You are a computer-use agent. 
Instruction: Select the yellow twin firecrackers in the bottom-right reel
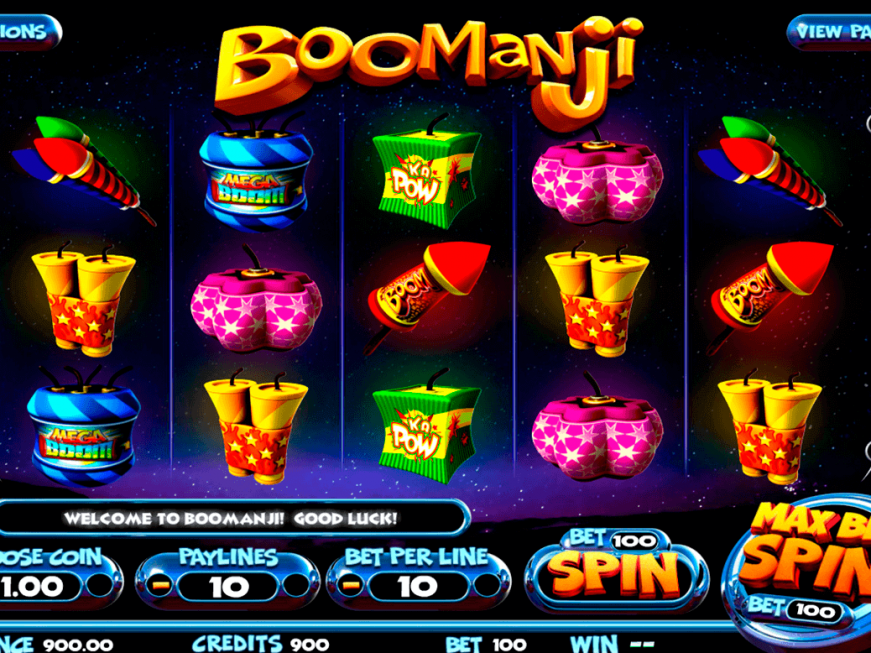769,426
